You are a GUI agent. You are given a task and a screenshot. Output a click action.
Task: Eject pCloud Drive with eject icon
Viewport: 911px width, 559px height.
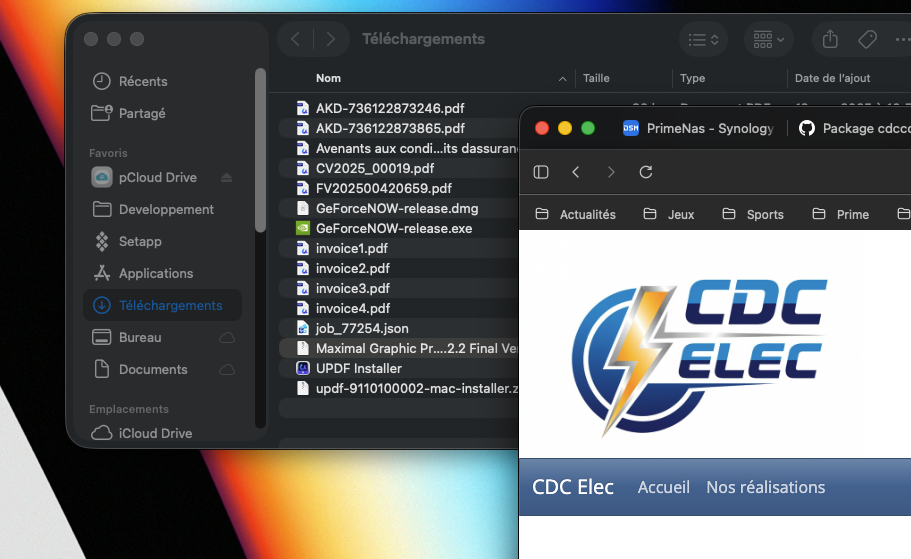(x=226, y=178)
